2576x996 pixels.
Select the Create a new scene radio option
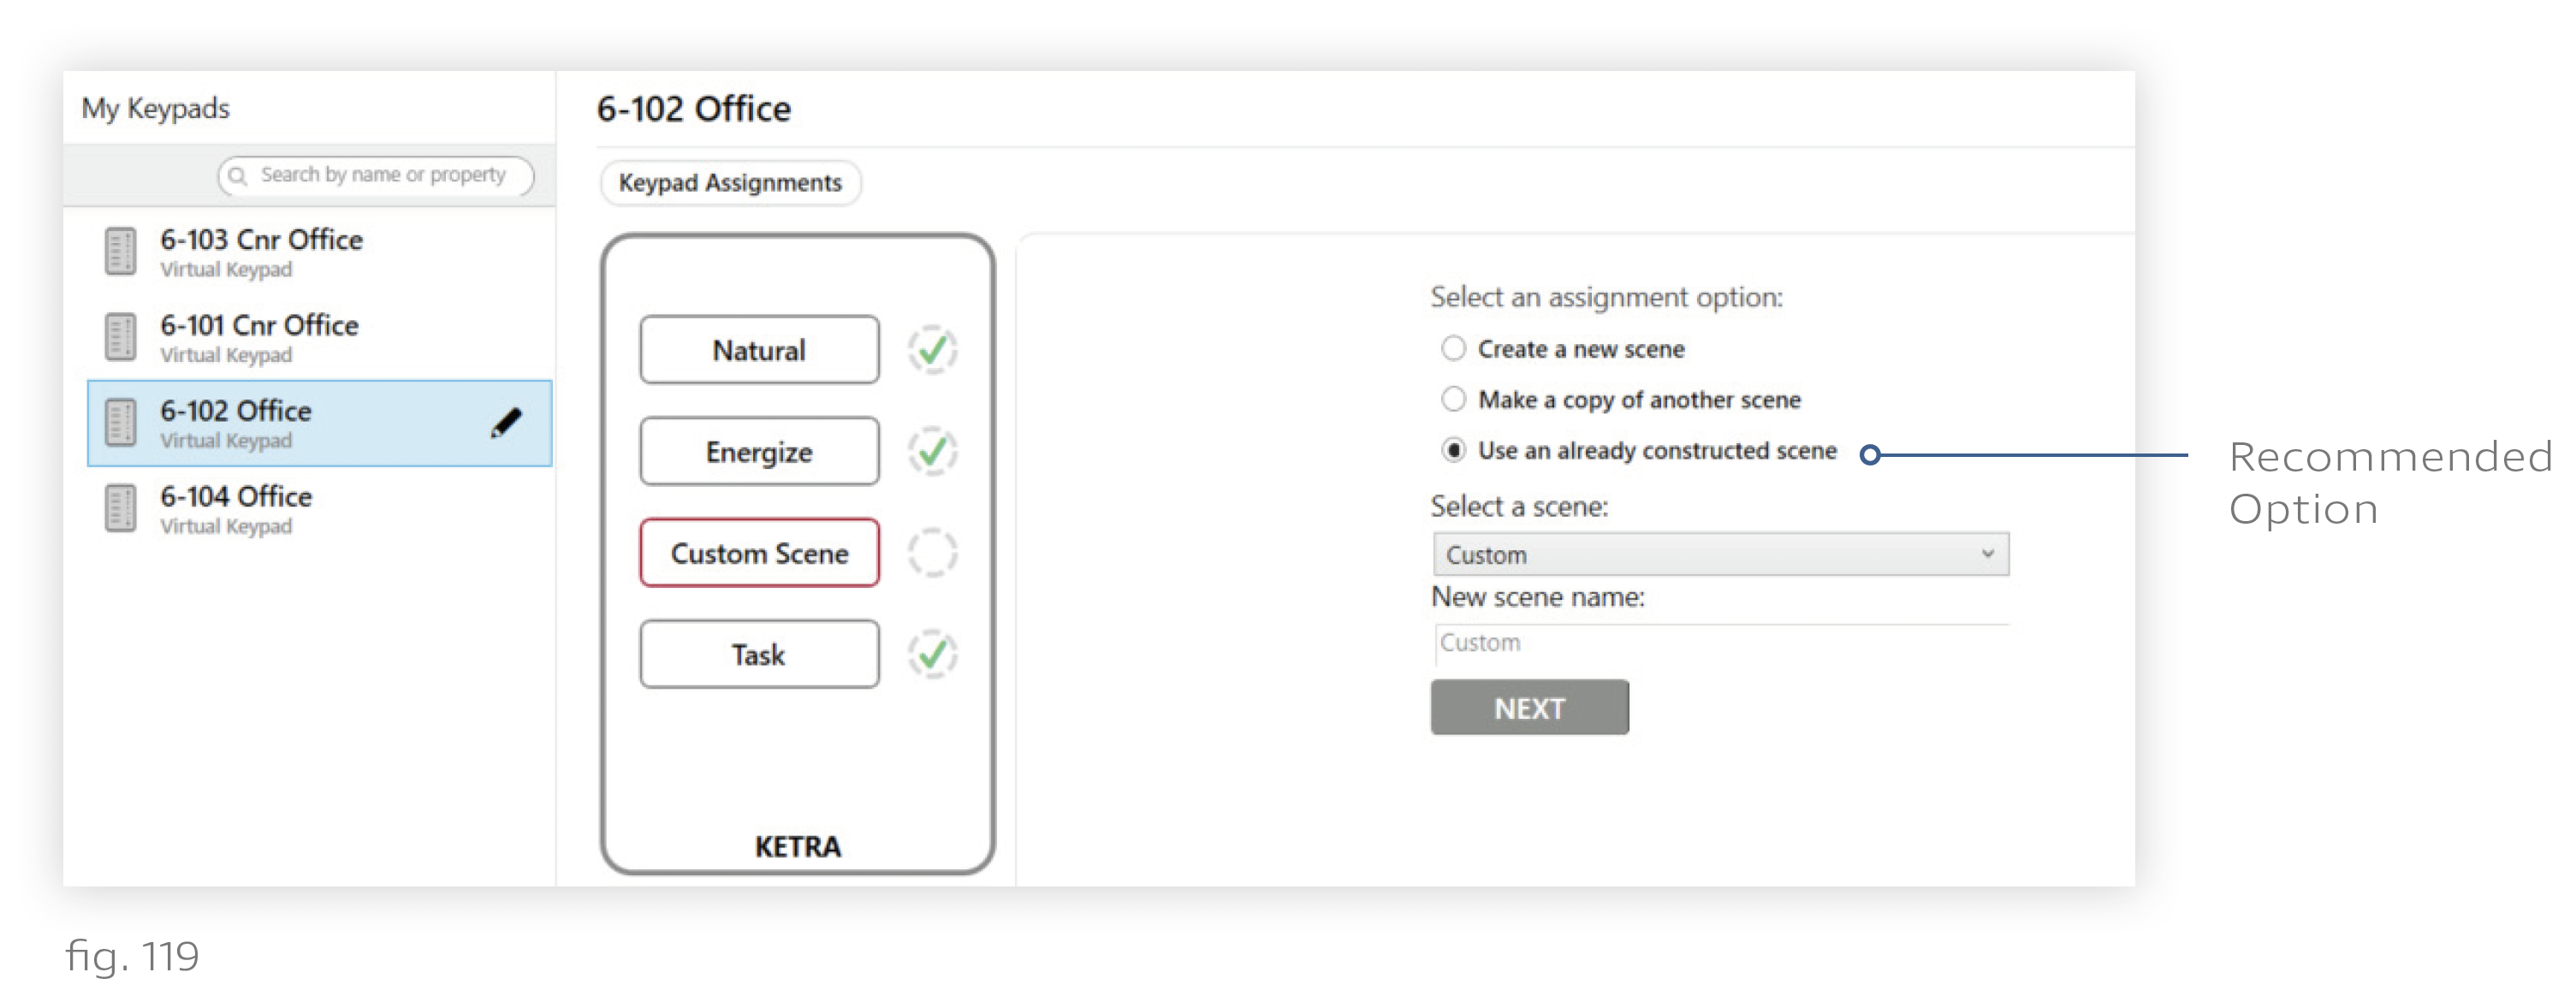click(x=1453, y=348)
